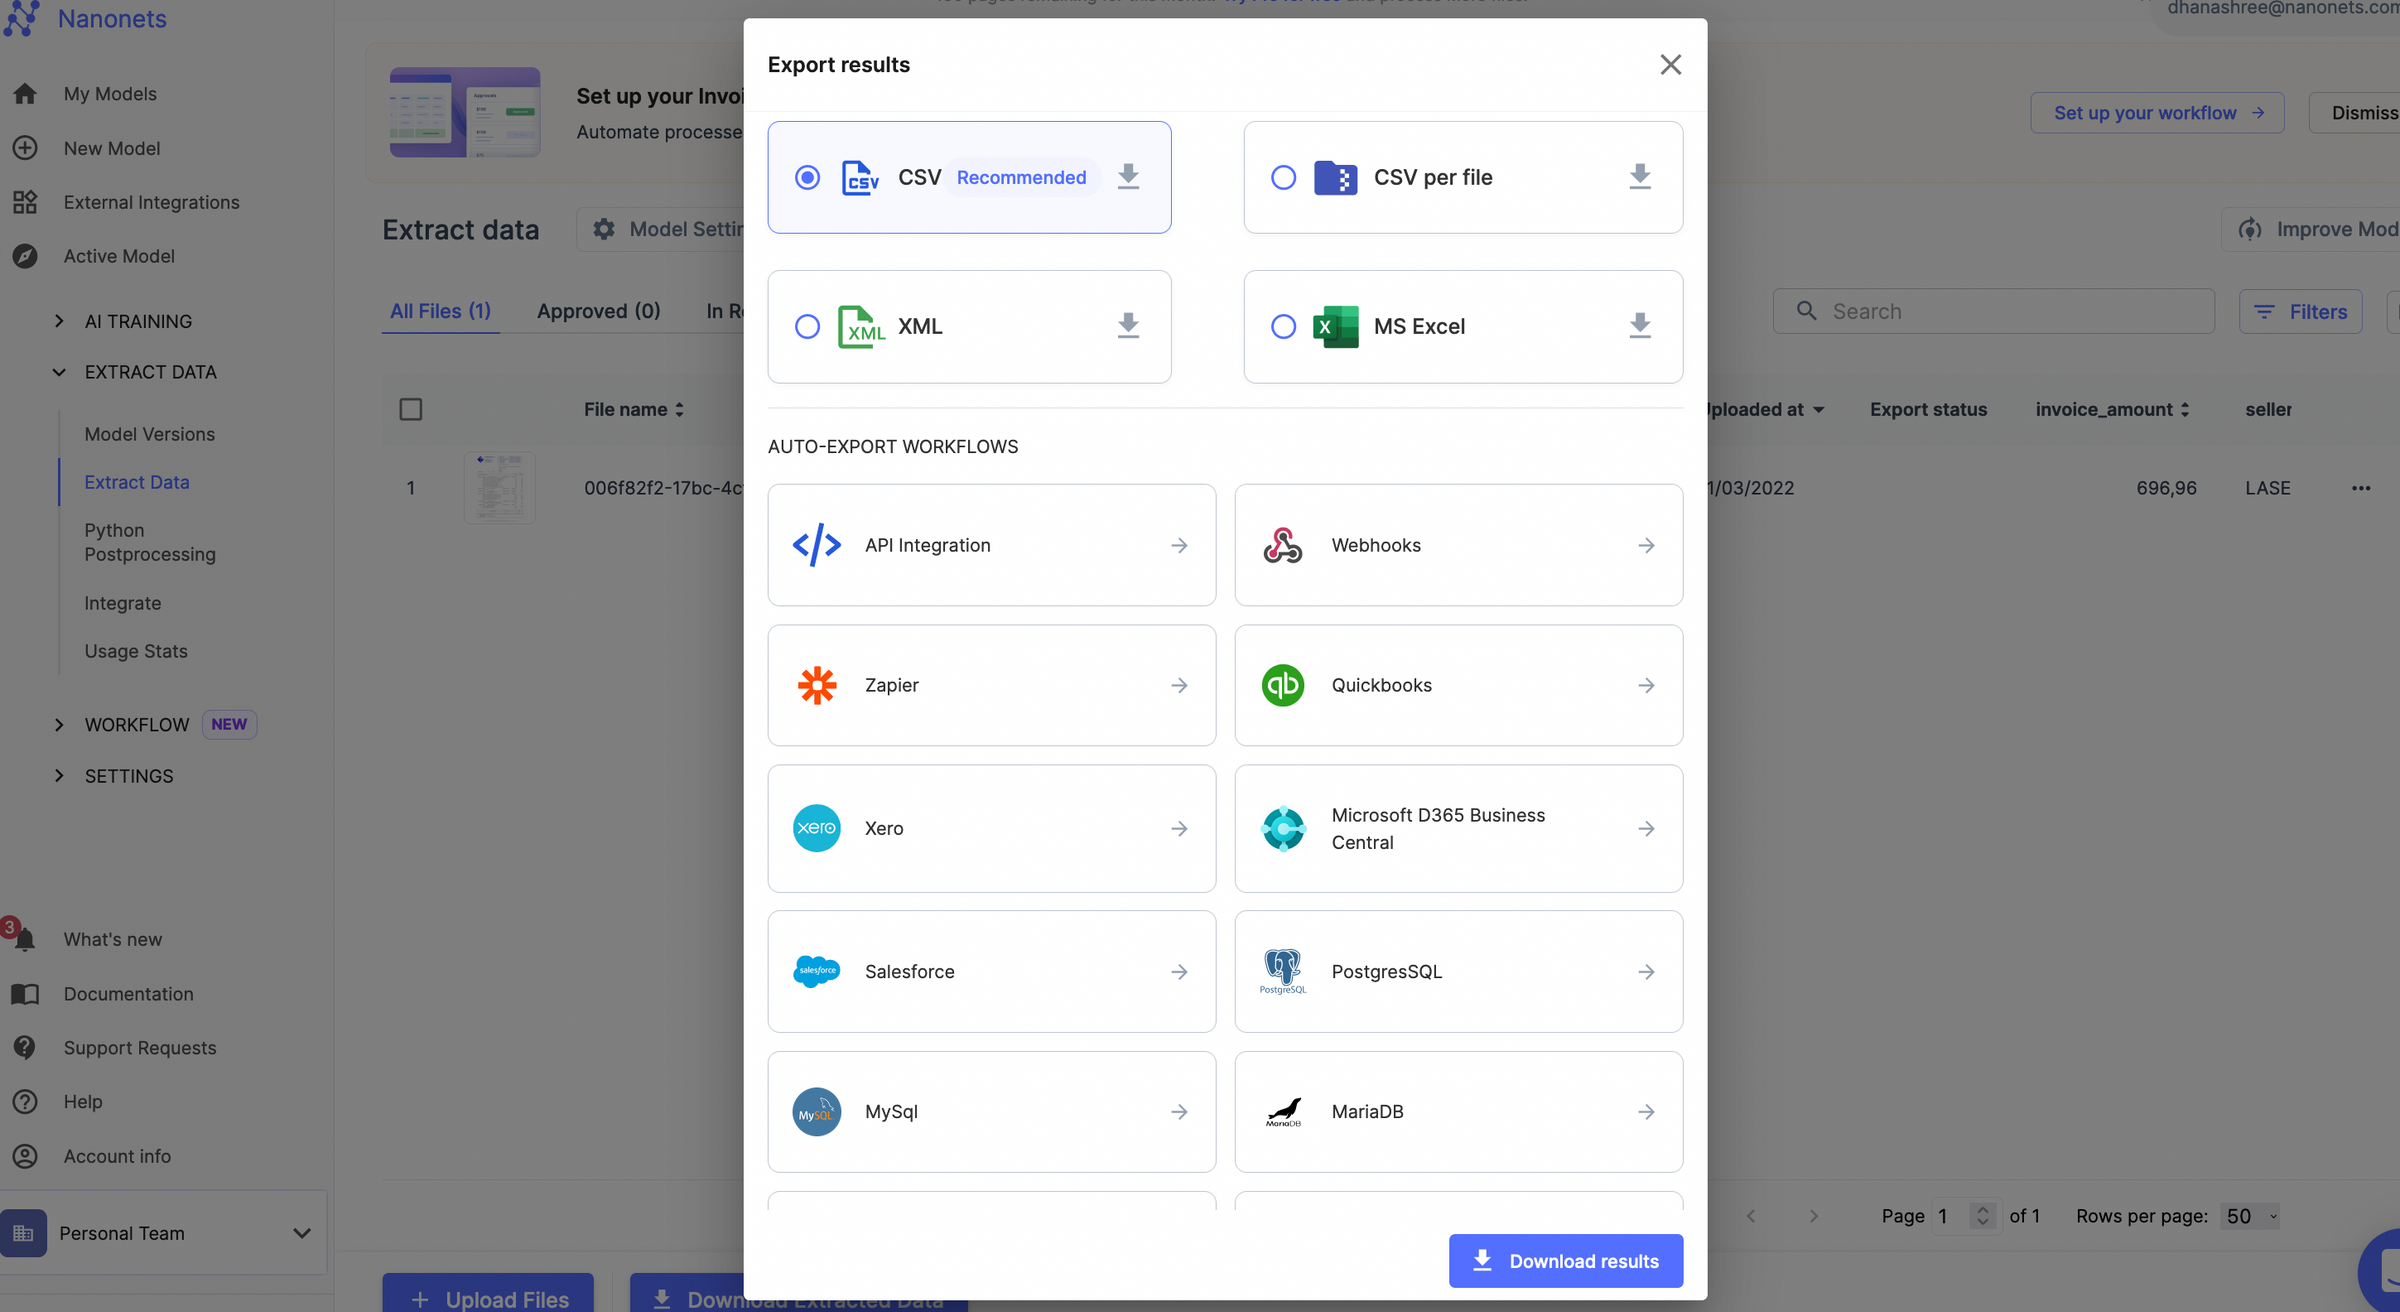Click the Download results button
The image size is (2400, 1312).
(1565, 1261)
